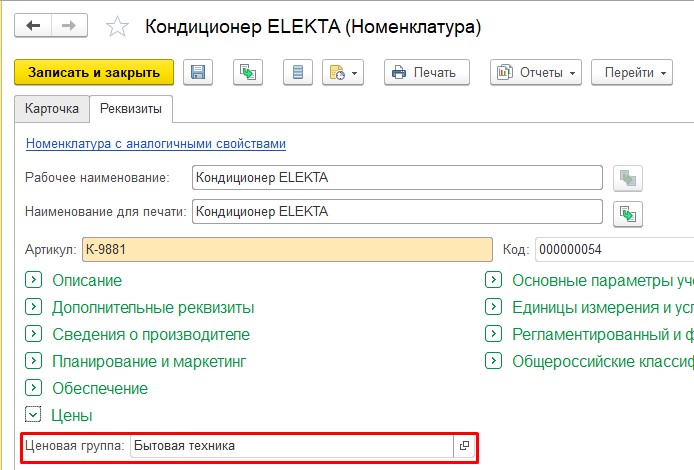Expand the Дополнительные реквизиты section
694x470 pixels.
coord(34,307)
